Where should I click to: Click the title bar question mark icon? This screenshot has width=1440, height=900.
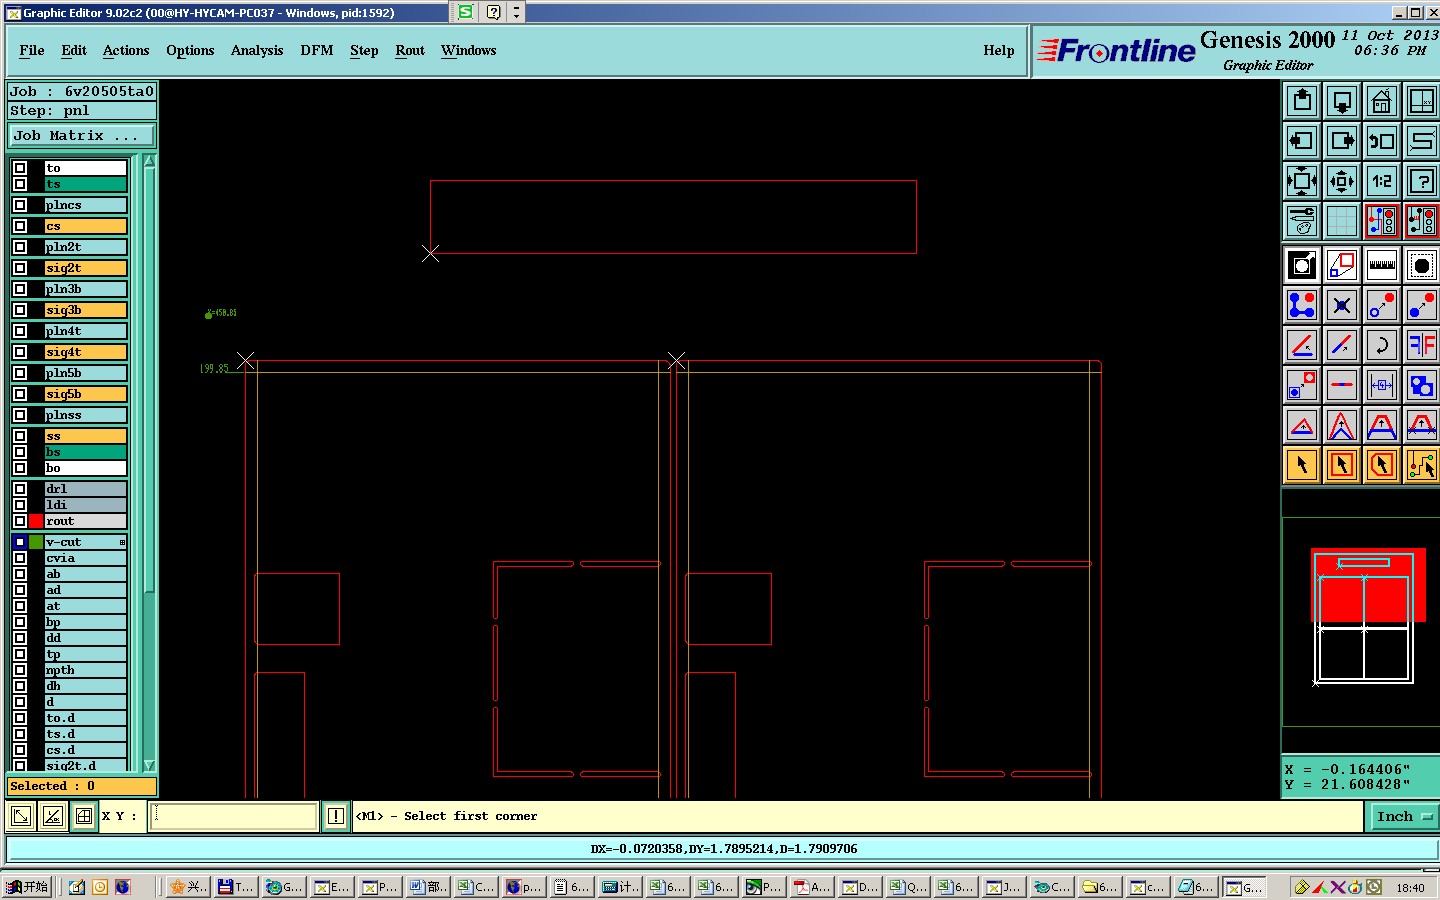click(494, 12)
